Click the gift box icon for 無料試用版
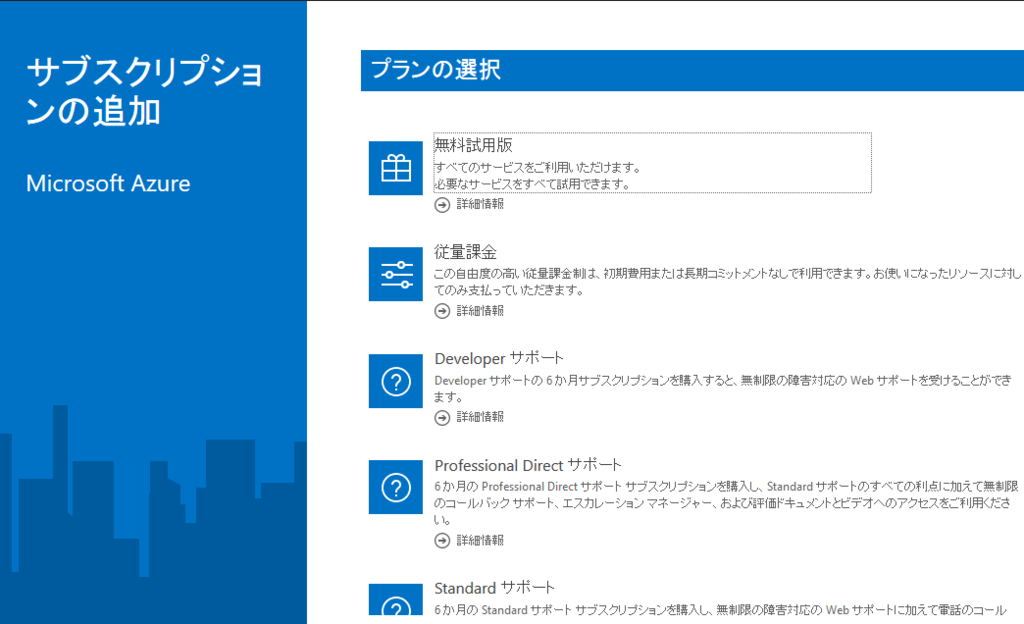The width and height of the screenshot is (1024, 624). pos(396,168)
